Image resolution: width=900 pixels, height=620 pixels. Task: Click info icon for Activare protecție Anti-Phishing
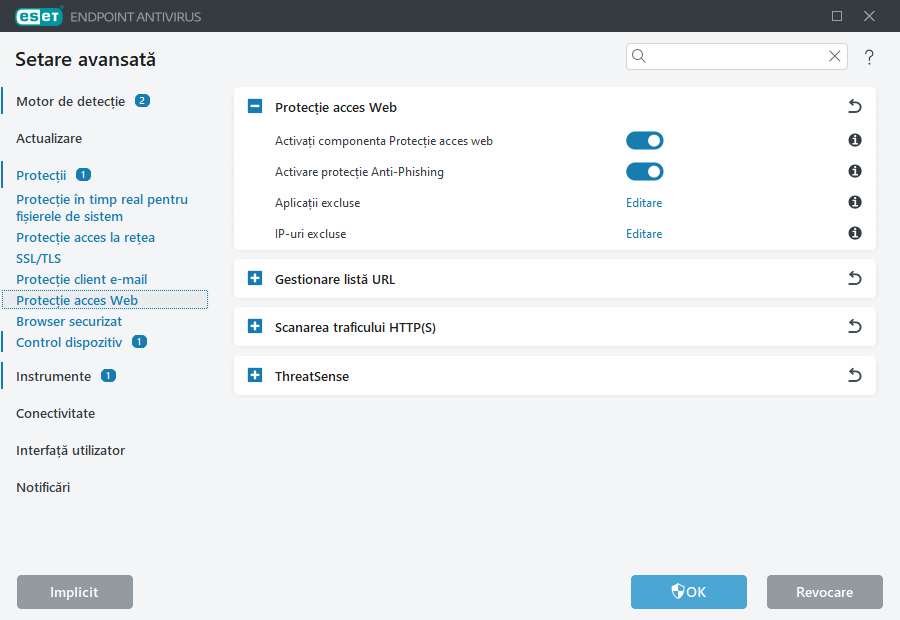855,172
